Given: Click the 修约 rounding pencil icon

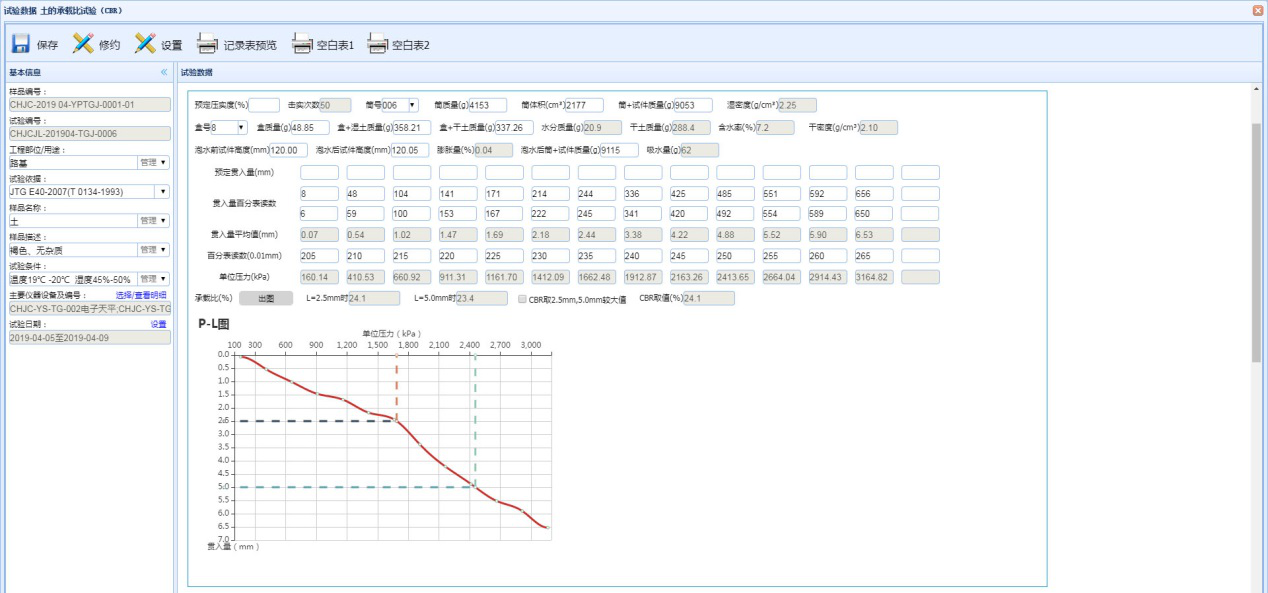Looking at the screenshot, I should 84,44.
